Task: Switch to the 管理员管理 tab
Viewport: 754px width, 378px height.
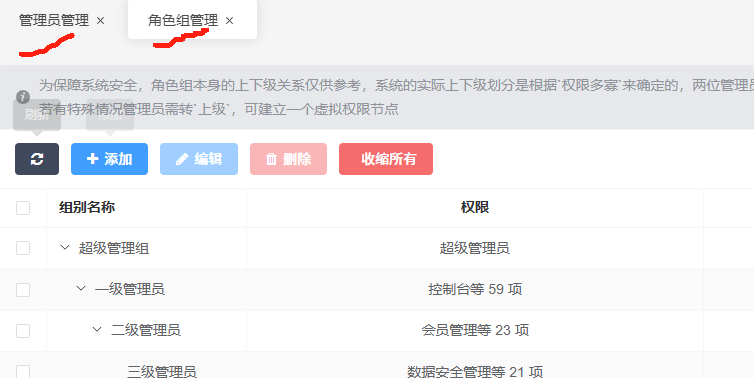Action: click(x=54, y=20)
